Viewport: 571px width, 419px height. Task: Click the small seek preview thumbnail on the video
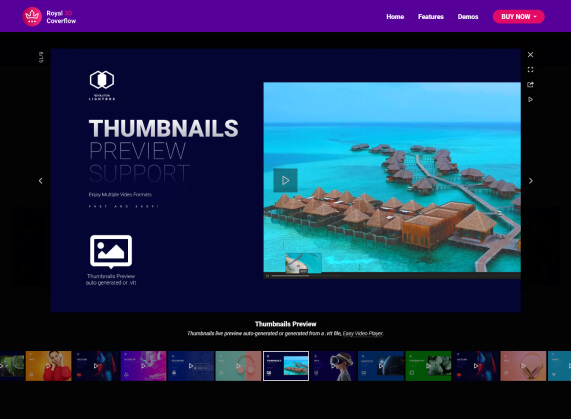(303, 263)
